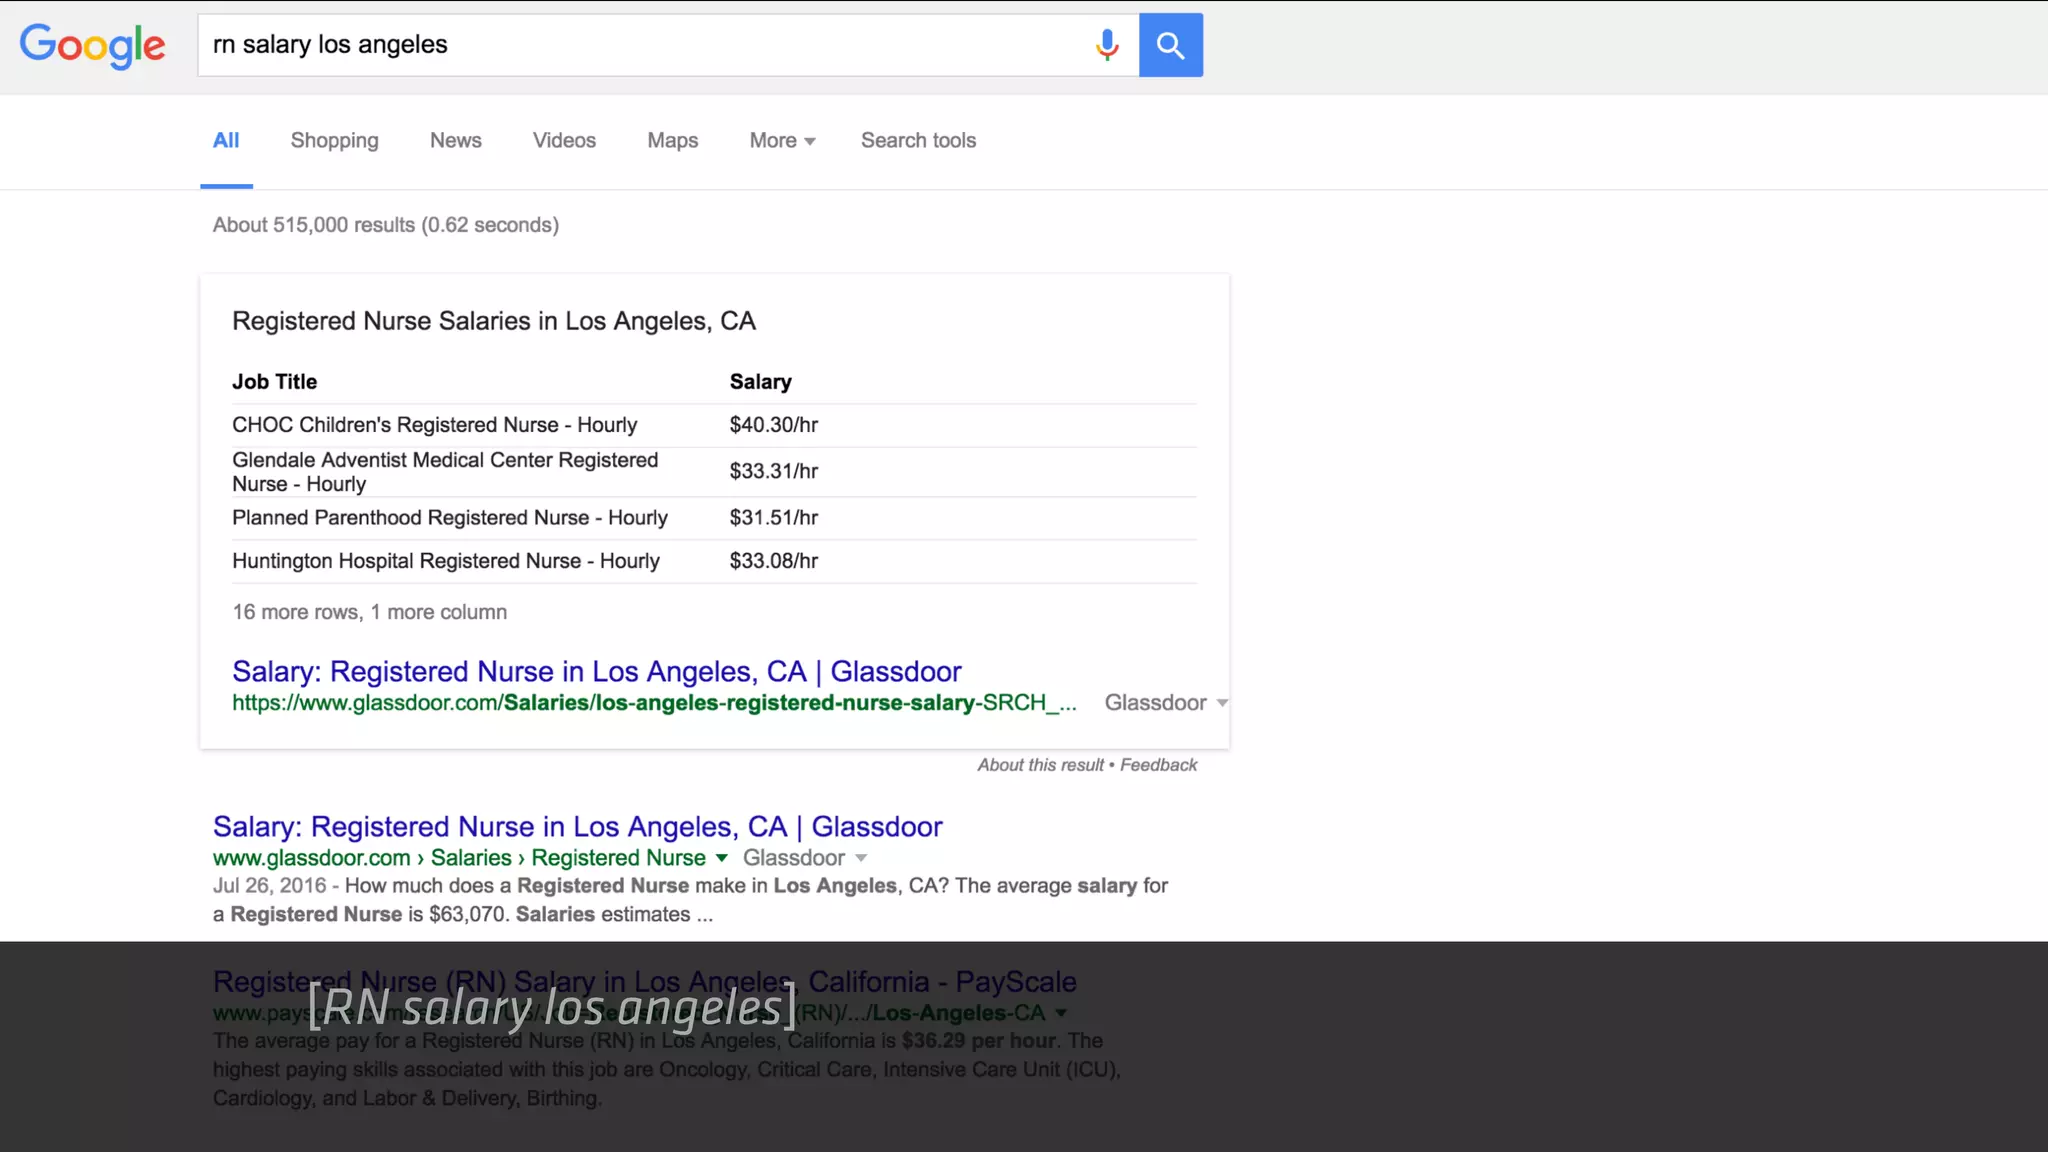The height and width of the screenshot is (1152, 2048).
Task: Open Search tools options
Action: (918, 141)
